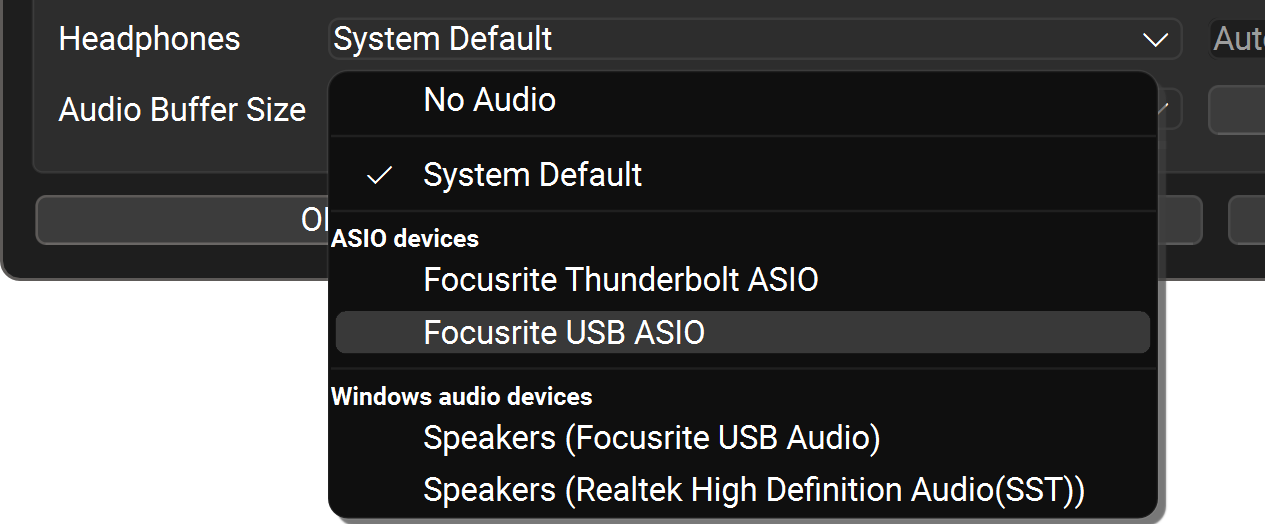The image size is (1265, 524).
Task: Select No Audio from the headphones menu
Action: (x=489, y=100)
